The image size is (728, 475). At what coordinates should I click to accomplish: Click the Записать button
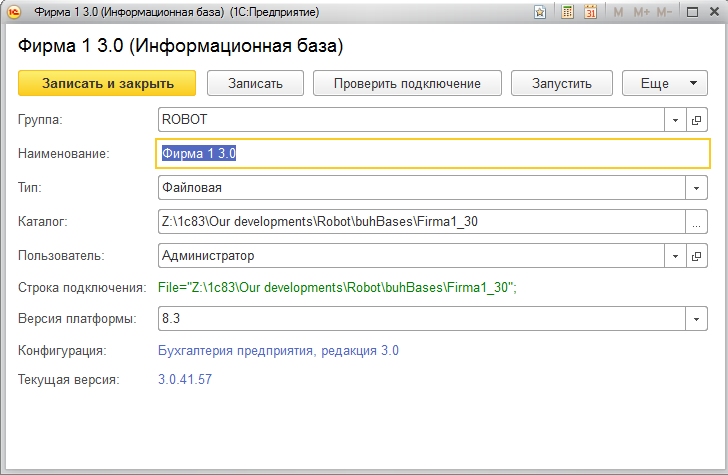(255, 83)
